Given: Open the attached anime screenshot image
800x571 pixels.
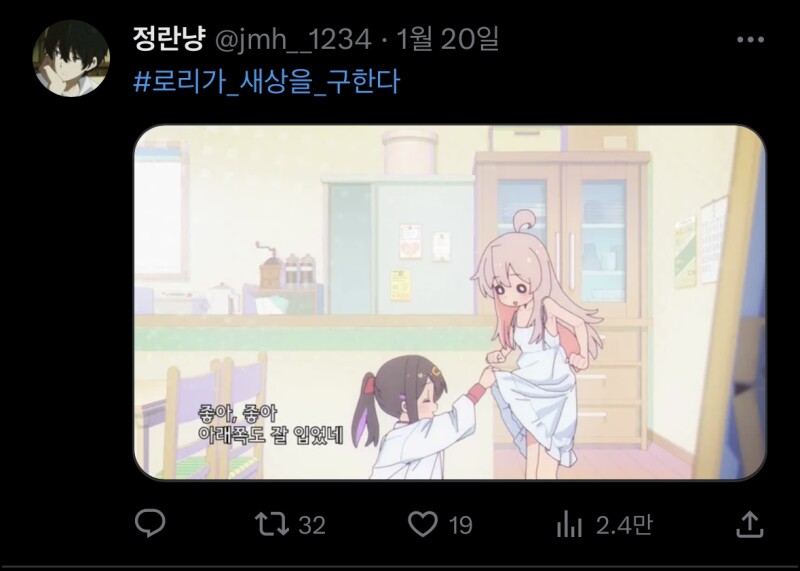Looking at the screenshot, I should pos(449,302).
